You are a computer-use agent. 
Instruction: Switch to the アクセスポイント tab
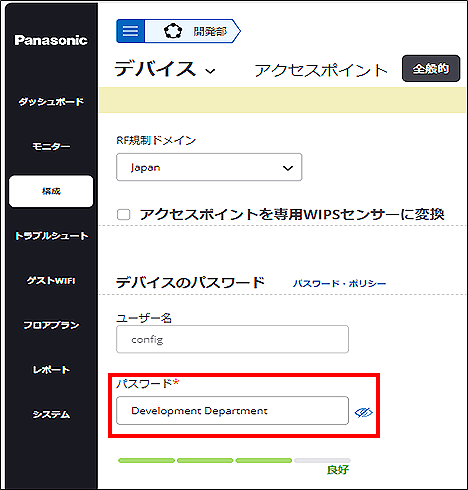[x=321, y=70]
